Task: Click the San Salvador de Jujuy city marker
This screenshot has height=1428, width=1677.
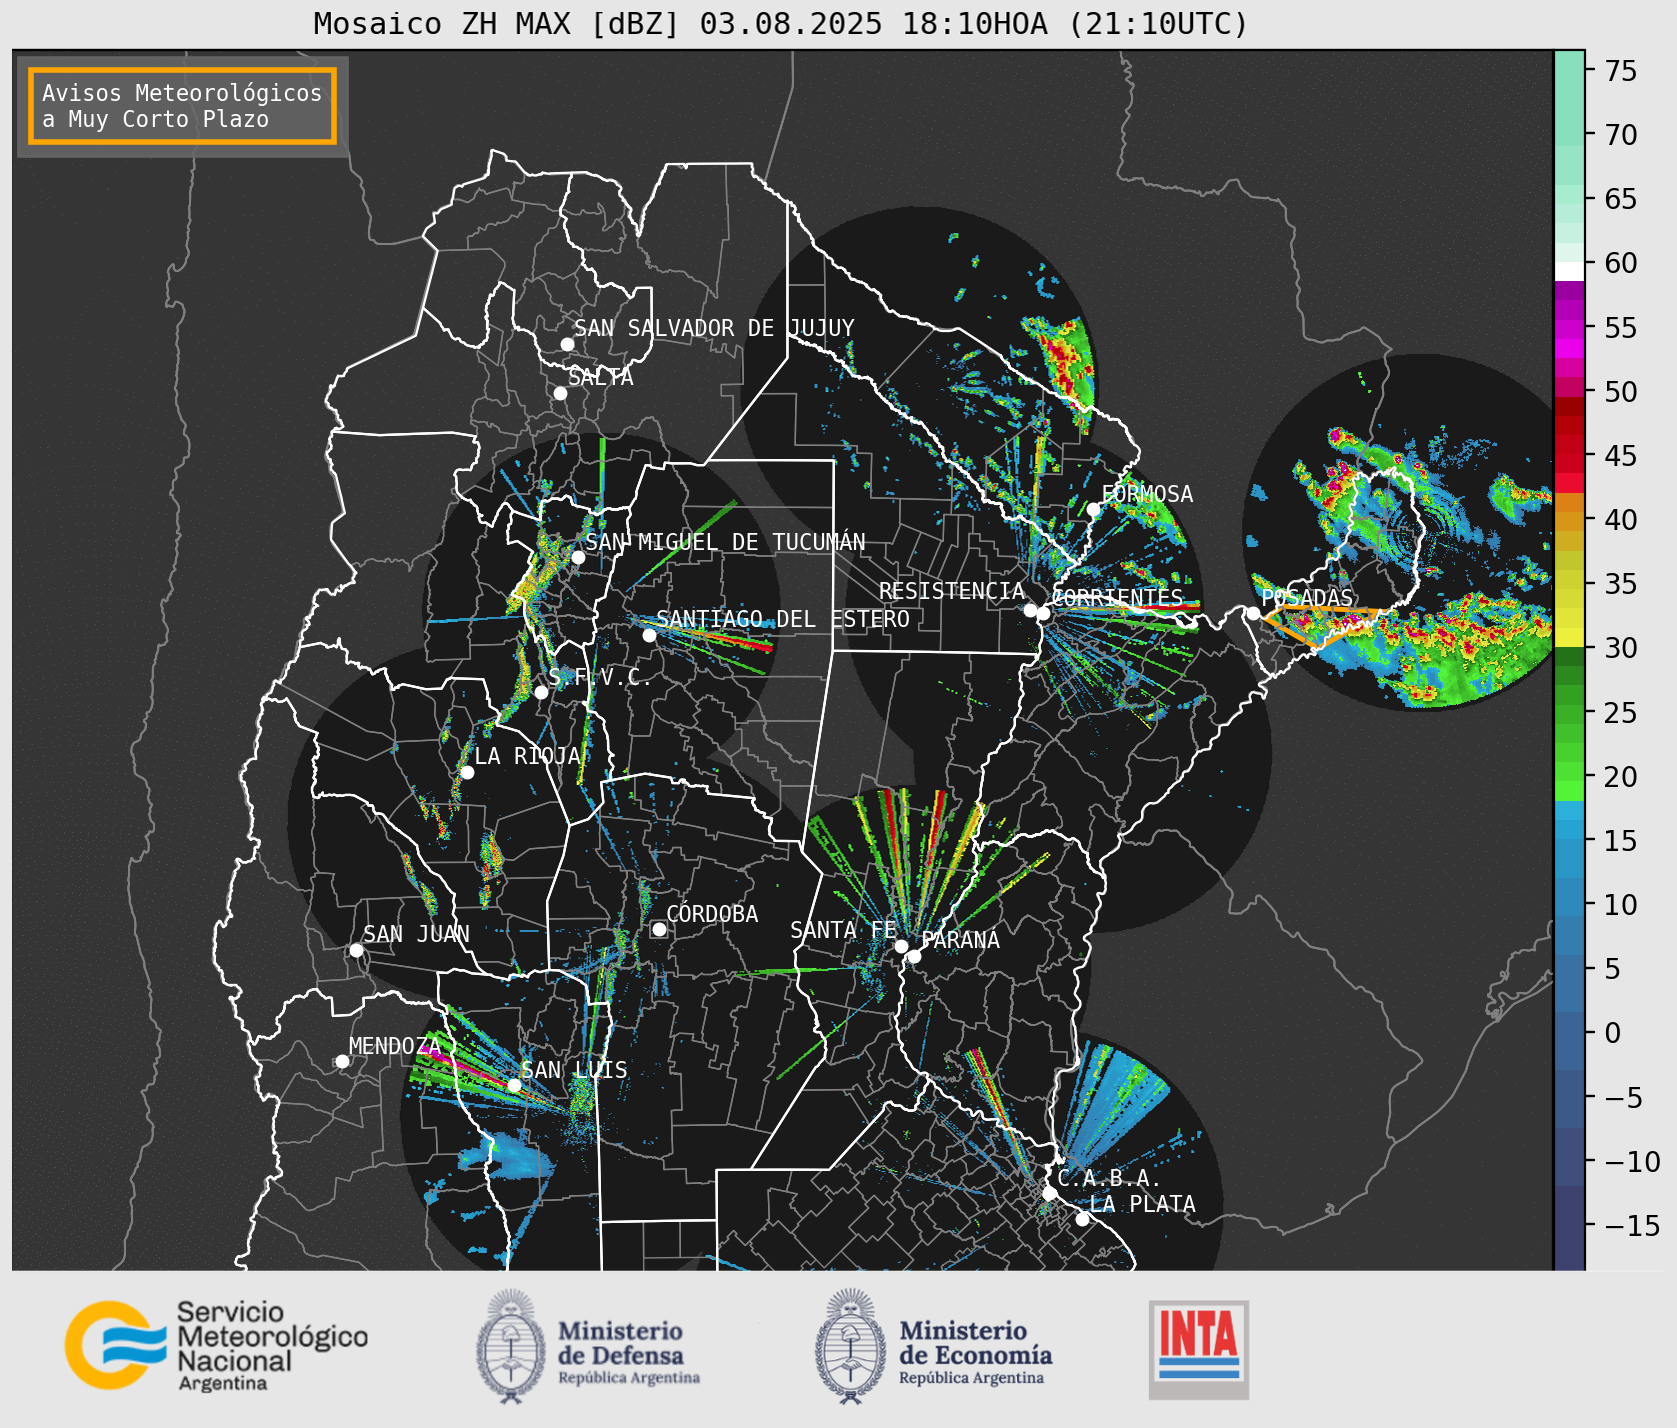Action: coord(567,344)
